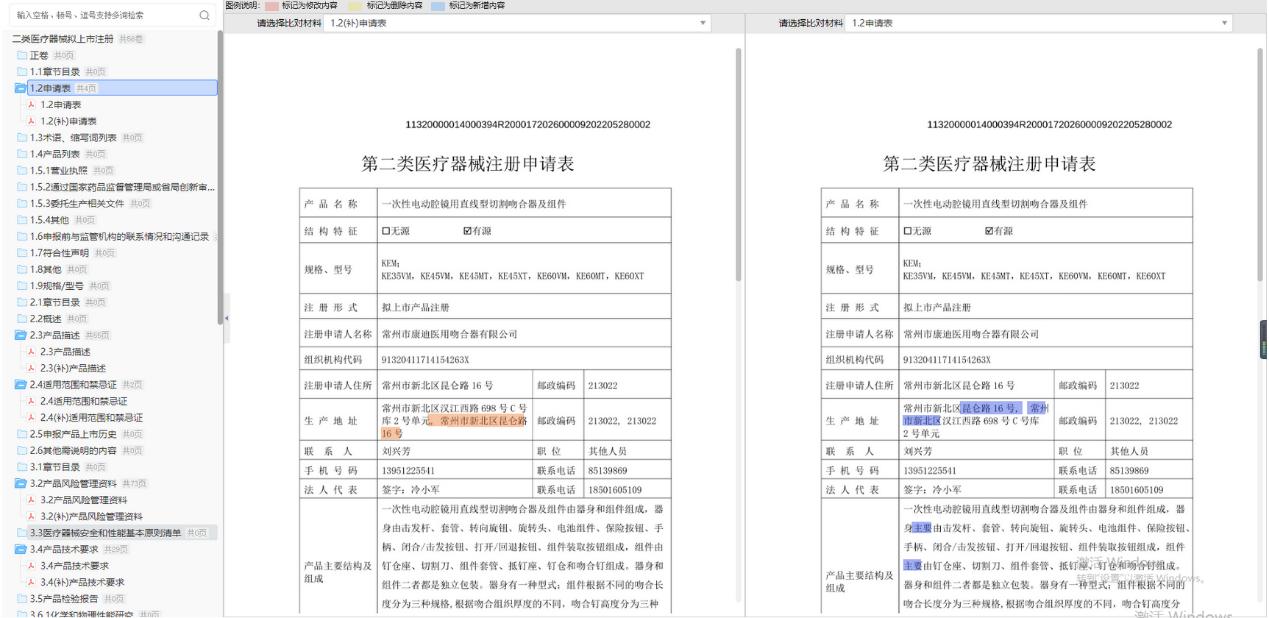Screen dimensions: 1269x618
Task: Click the folder icon beside 2.5申报产品上市历史
Action: tap(22, 434)
